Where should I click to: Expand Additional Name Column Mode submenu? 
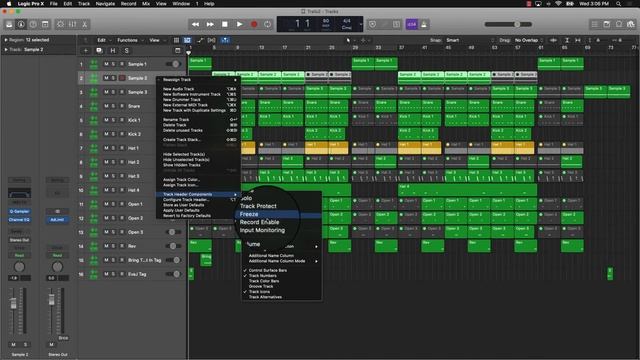(282, 261)
